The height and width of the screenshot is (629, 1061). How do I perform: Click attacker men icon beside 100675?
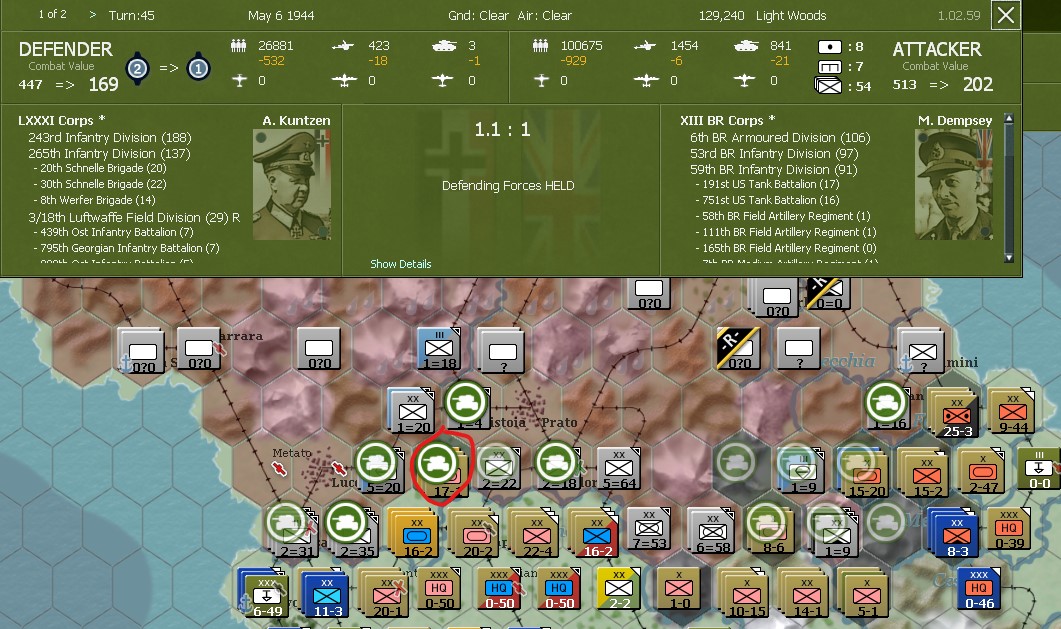coord(541,46)
